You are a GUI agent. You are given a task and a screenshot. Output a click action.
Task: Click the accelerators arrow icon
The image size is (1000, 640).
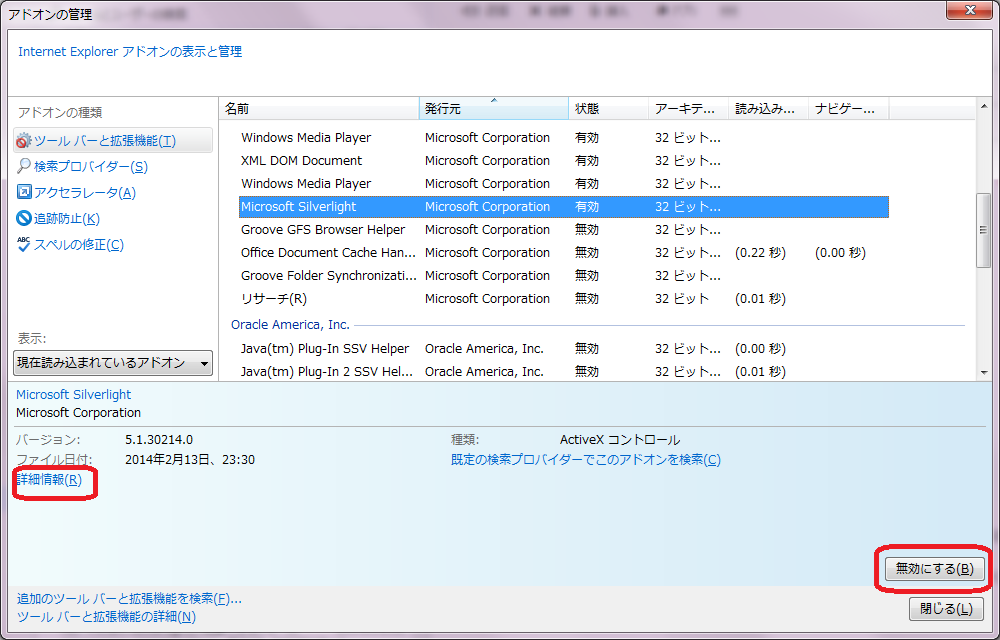click(24, 192)
